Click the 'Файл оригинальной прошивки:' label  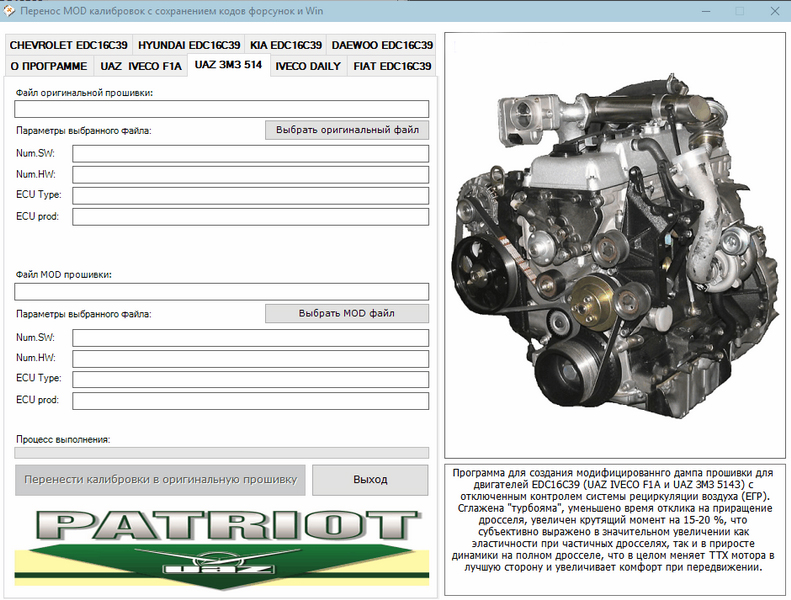pyautogui.click(x=84, y=93)
